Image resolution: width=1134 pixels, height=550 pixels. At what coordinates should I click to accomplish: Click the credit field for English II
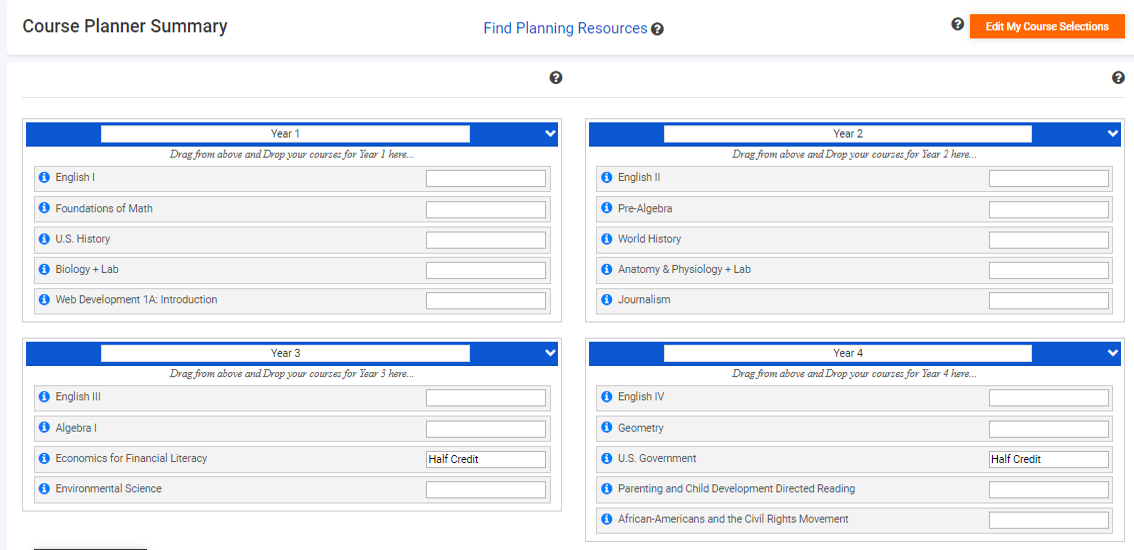click(1048, 179)
